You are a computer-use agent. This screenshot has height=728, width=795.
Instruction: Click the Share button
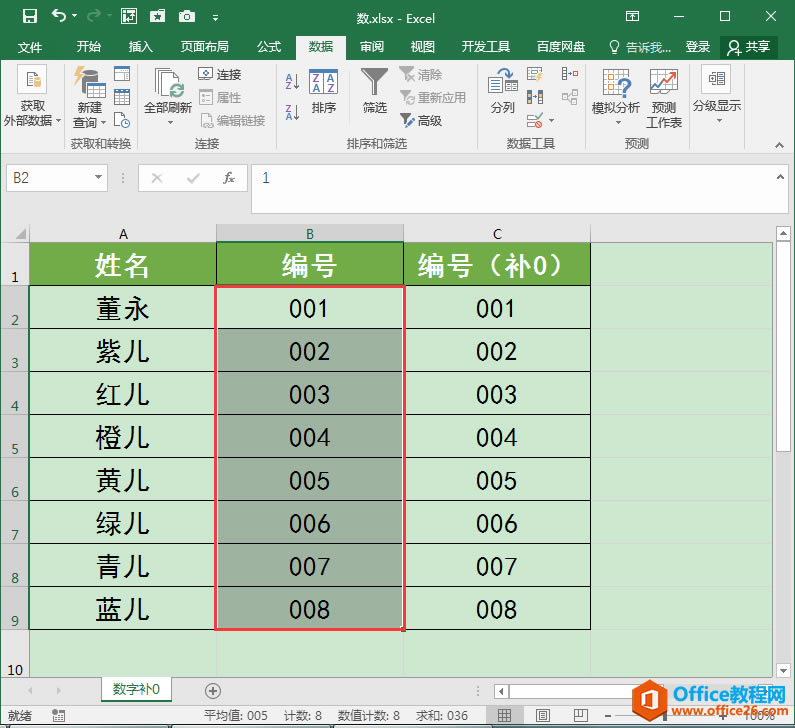(x=749, y=47)
